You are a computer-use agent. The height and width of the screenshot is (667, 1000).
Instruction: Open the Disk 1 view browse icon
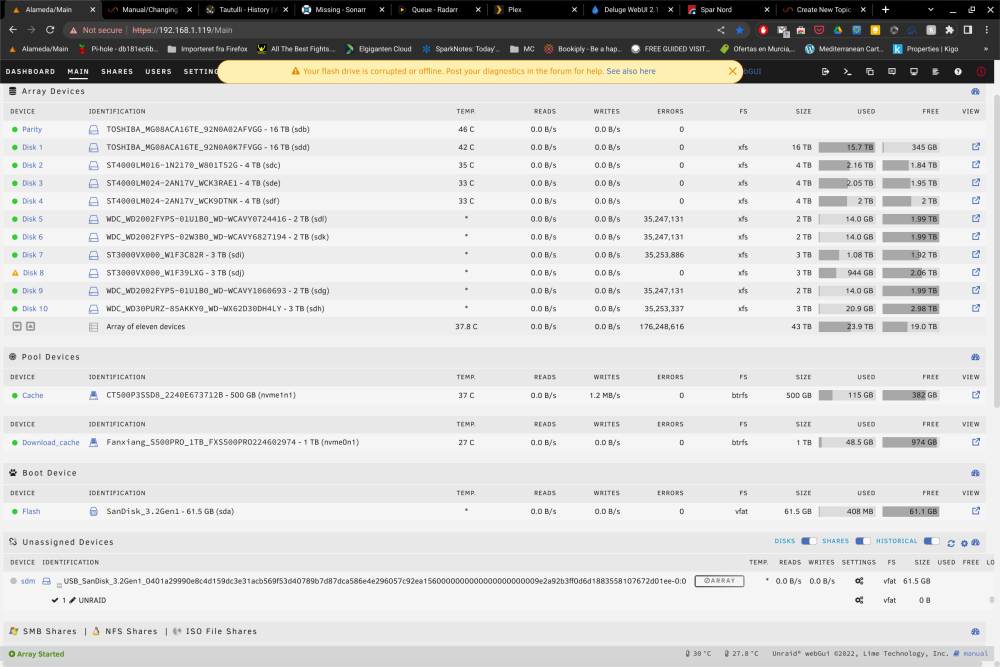(x=975, y=147)
